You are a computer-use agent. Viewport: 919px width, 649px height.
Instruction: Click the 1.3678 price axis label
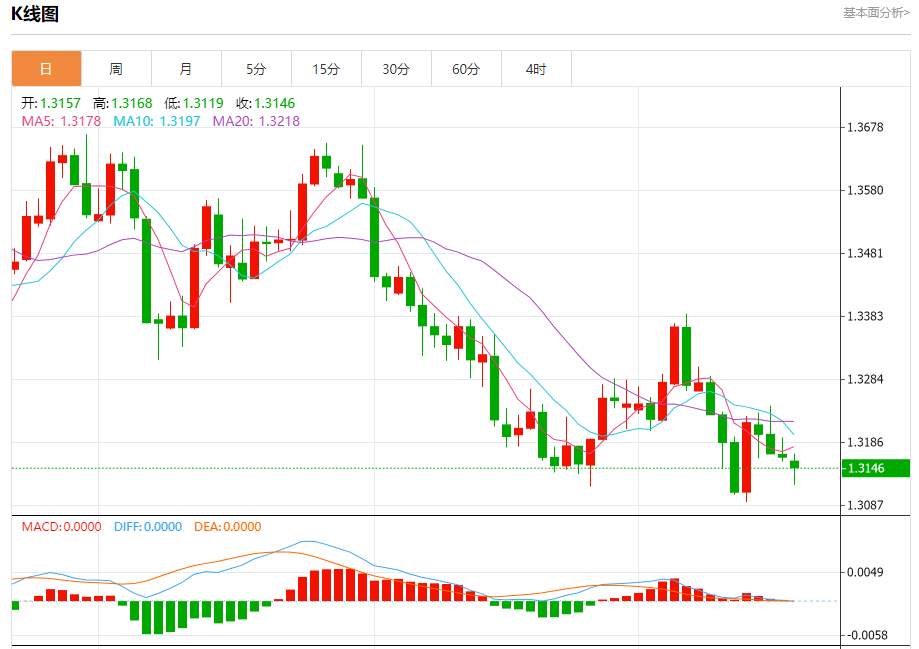865,127
